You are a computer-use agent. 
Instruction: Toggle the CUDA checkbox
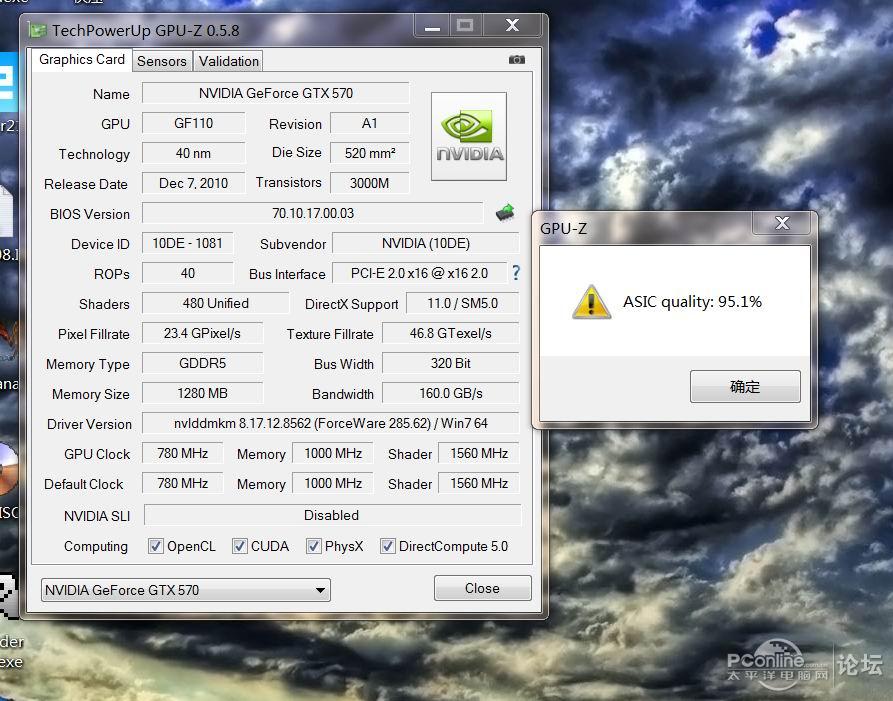tap(240, 546)
